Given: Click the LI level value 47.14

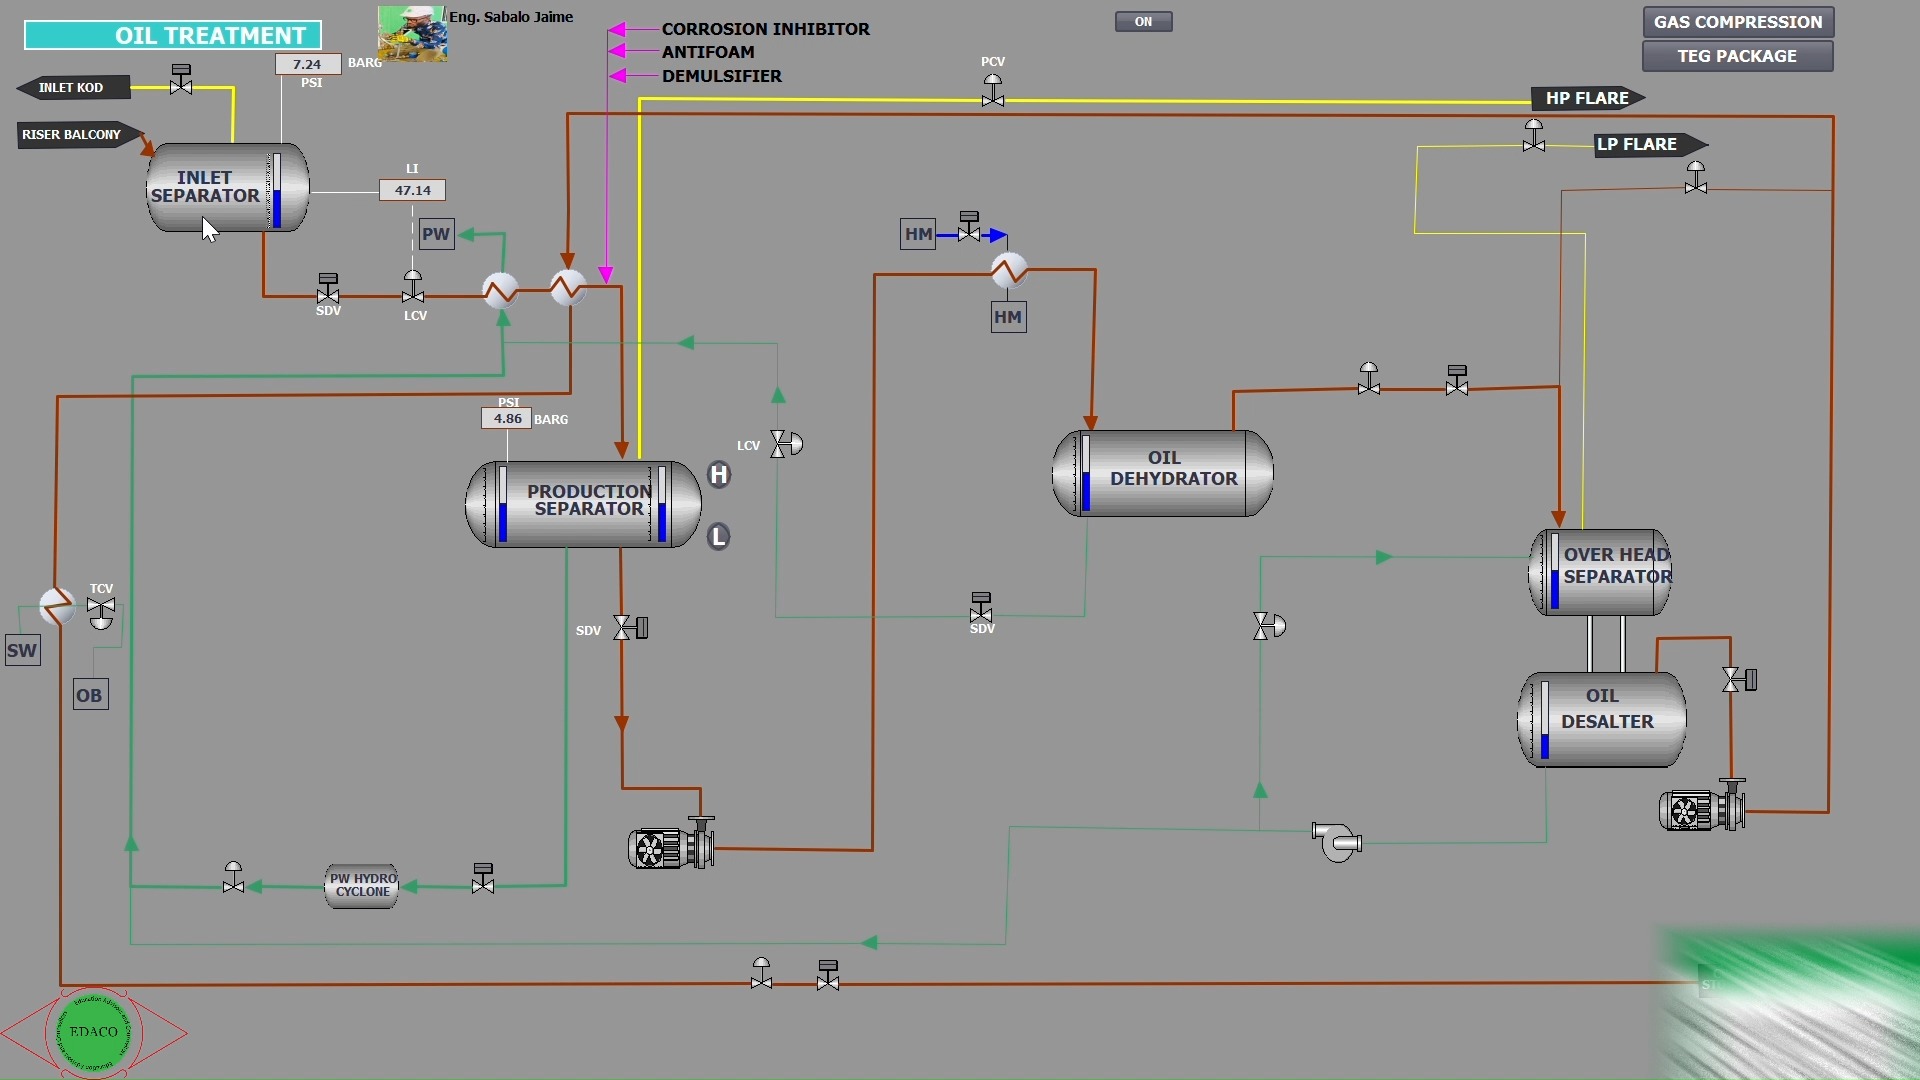Looking at the screenshot, I should tap(413, 190).
